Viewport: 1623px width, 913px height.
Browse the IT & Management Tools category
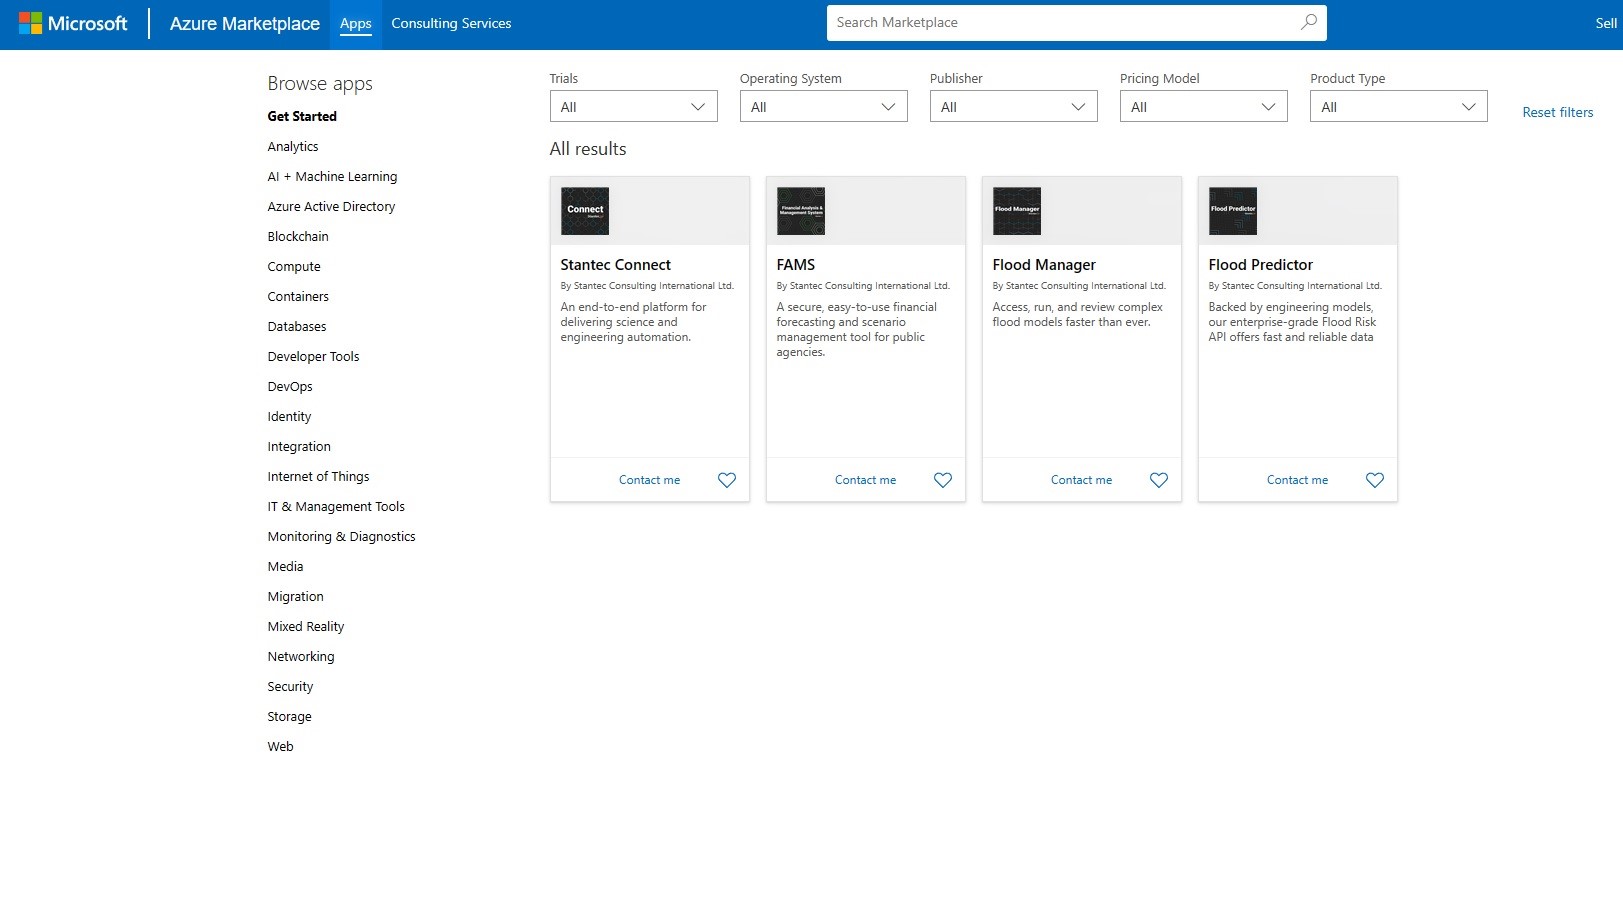click(x=336, y=506)
